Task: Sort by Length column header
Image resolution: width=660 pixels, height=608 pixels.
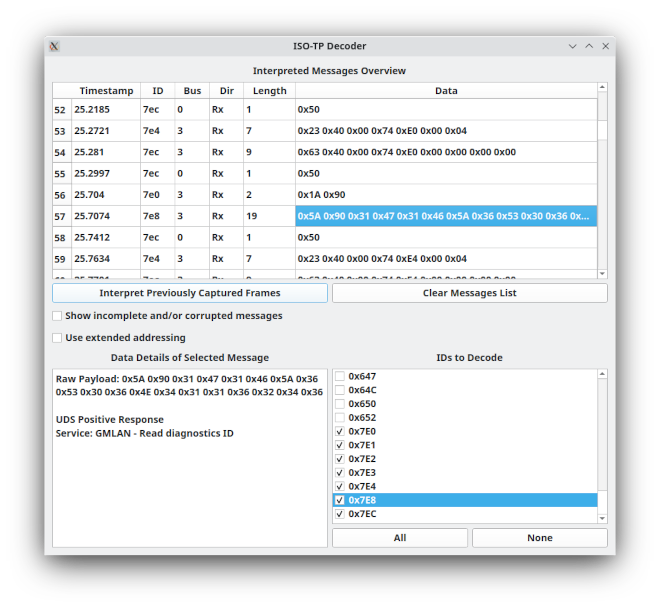Action: pyautogui.click(x=269, y=91)
